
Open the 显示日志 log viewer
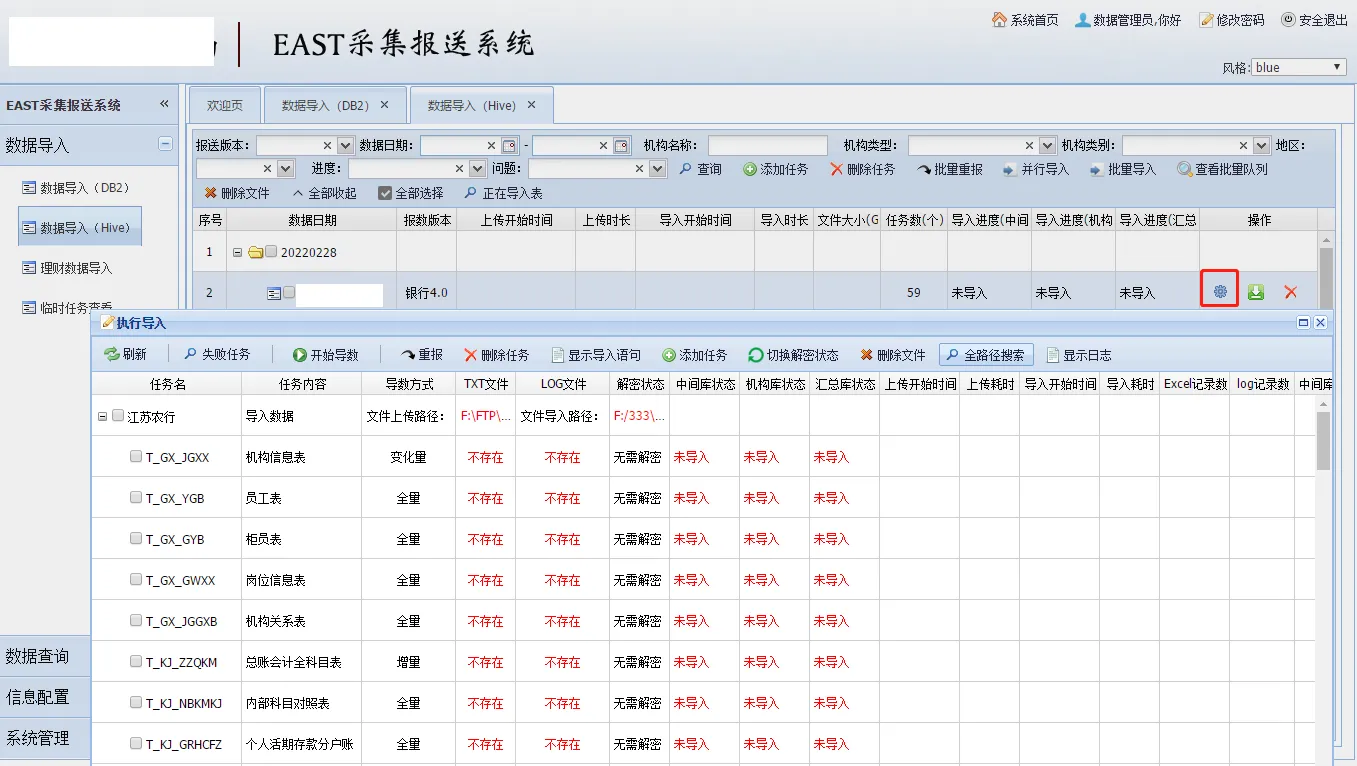coord(1078,355)
